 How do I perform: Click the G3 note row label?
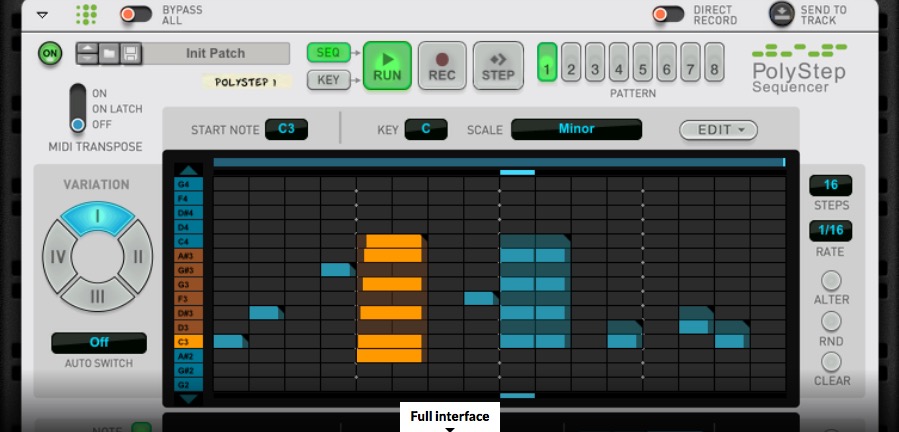click(x=189, y=285)
